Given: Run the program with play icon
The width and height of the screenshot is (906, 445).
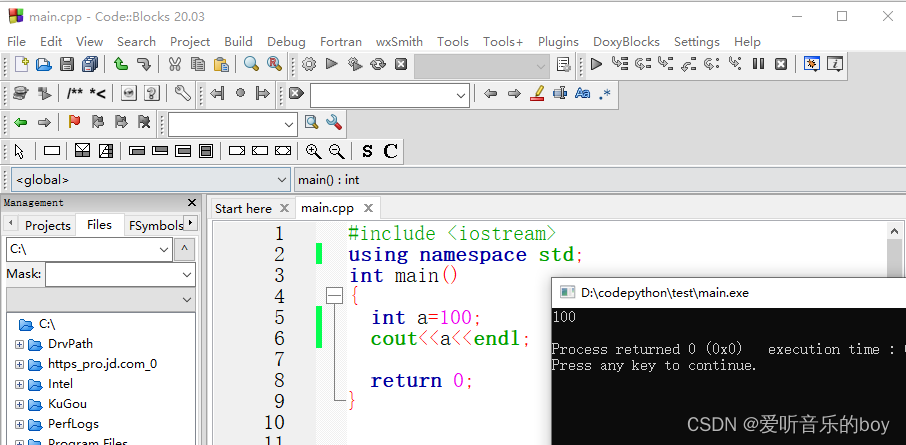Looking at the screenshot, I should coord(332,64).
